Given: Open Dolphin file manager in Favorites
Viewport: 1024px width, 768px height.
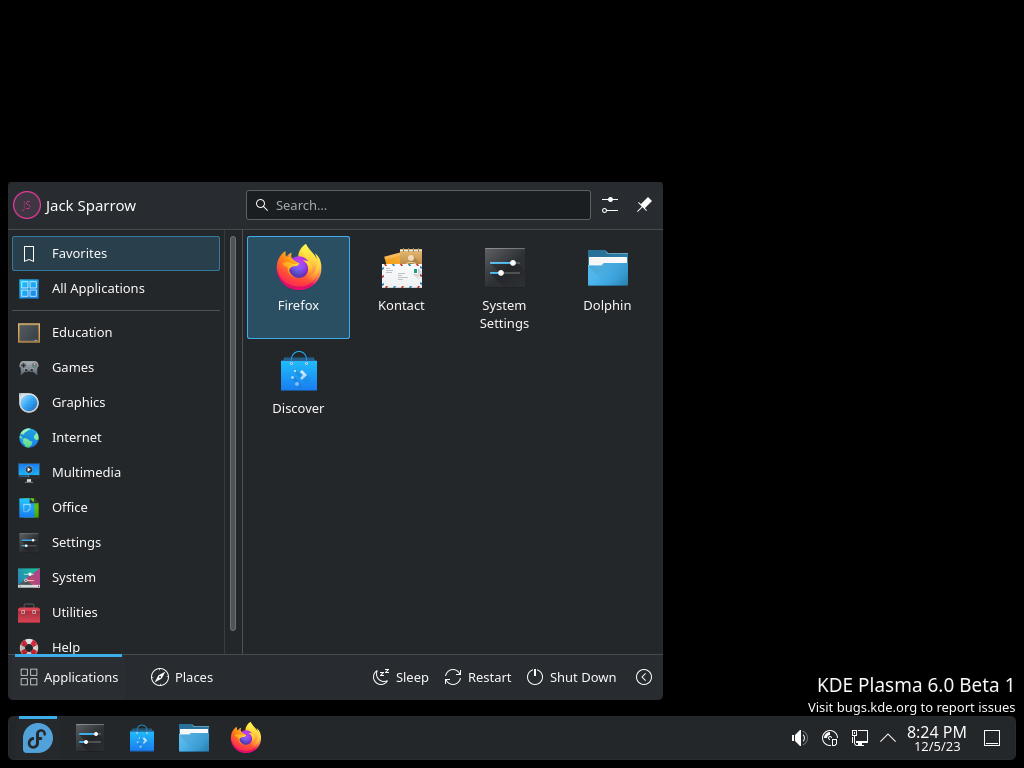Looking at the screenshot, I should (x=607, y=287).
